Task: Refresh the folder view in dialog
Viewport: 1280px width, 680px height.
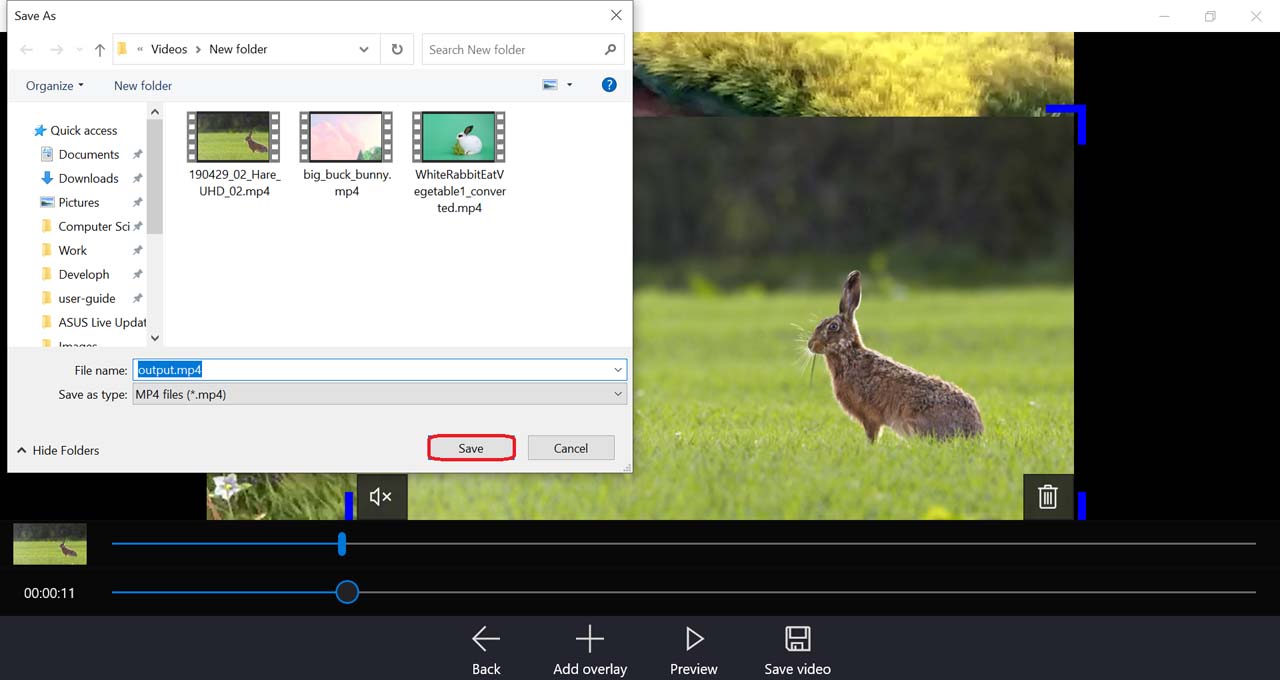Action: pyautogui.click(x=397, y=49)
